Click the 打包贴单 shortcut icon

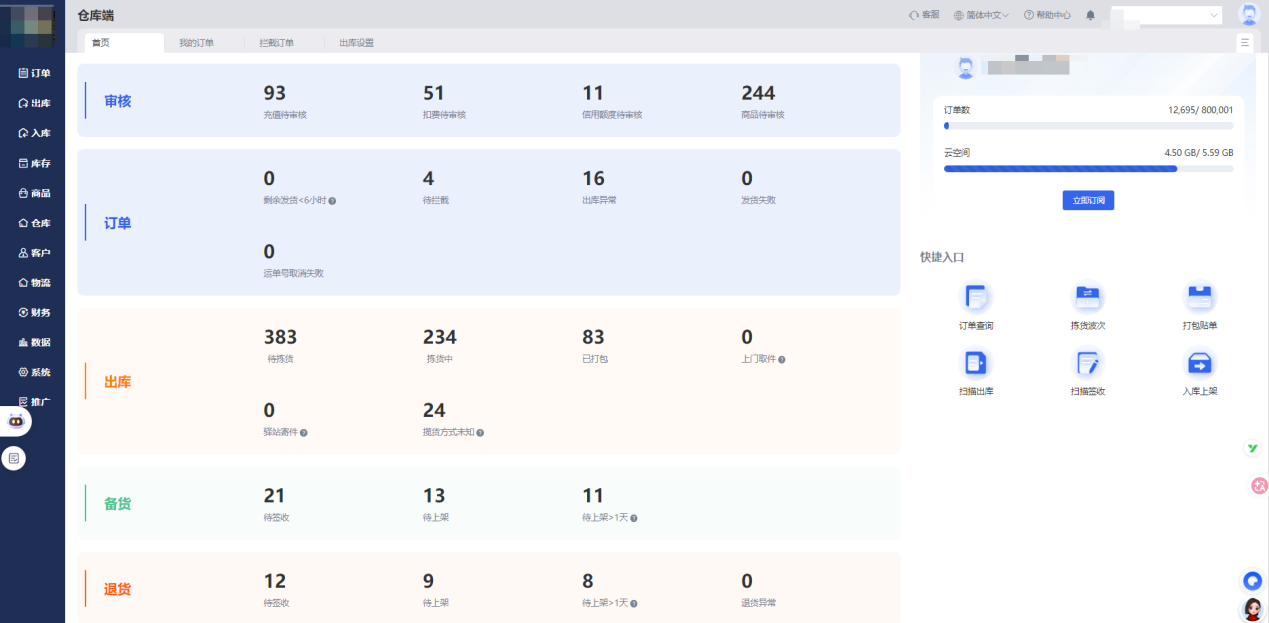[x=1199, y=297]
